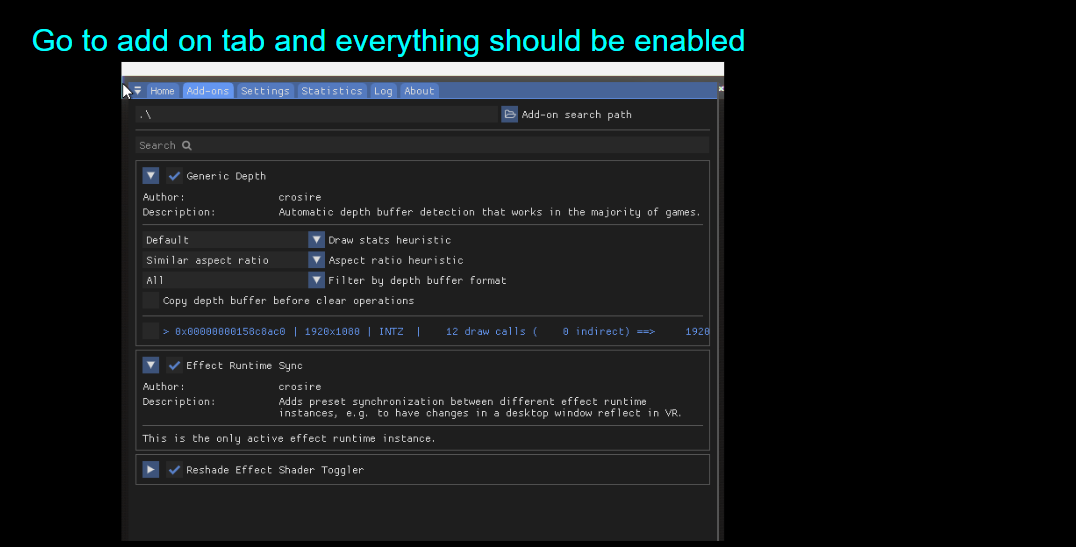Click the '12 draw calls' depth buffer entry
This screenshot has width=1076, height=547.
click(436, 331)
